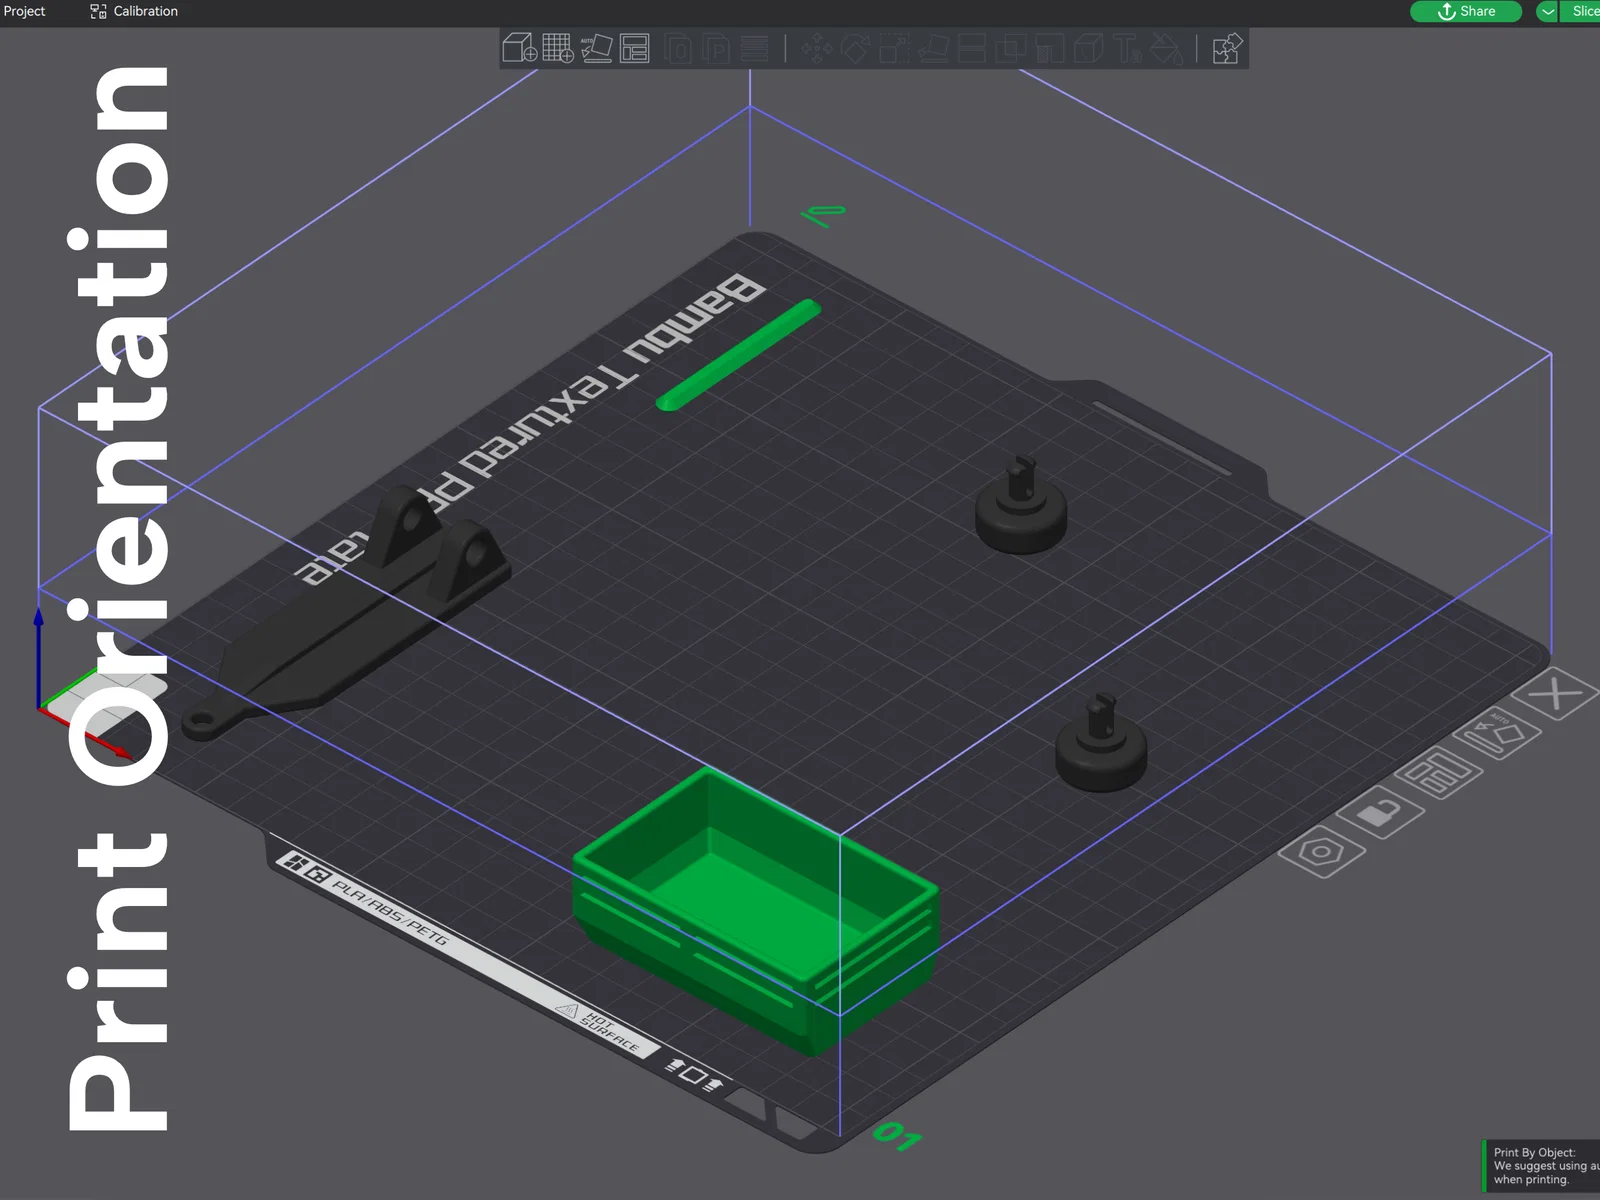Switch to the Calibration tab
The height and width of the screenshot is (1200, 1600).
[x=134, y=11]
